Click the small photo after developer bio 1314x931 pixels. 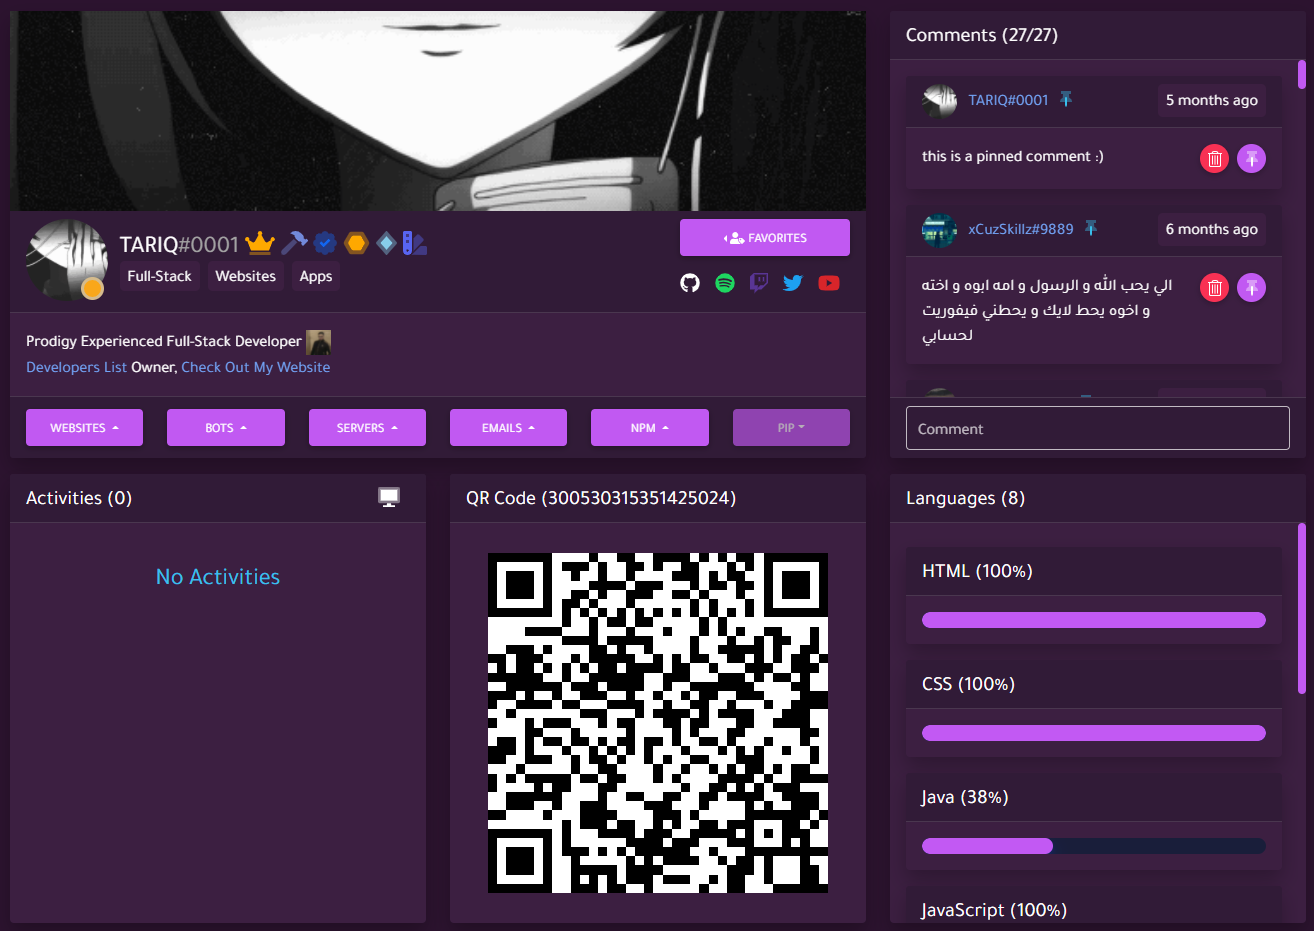[318, 342]
